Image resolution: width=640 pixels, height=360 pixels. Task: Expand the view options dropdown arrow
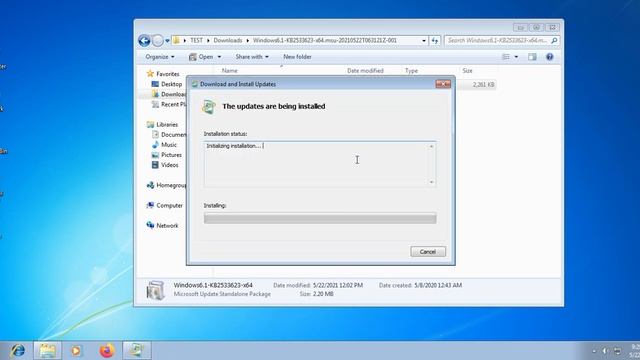point(516,57)
